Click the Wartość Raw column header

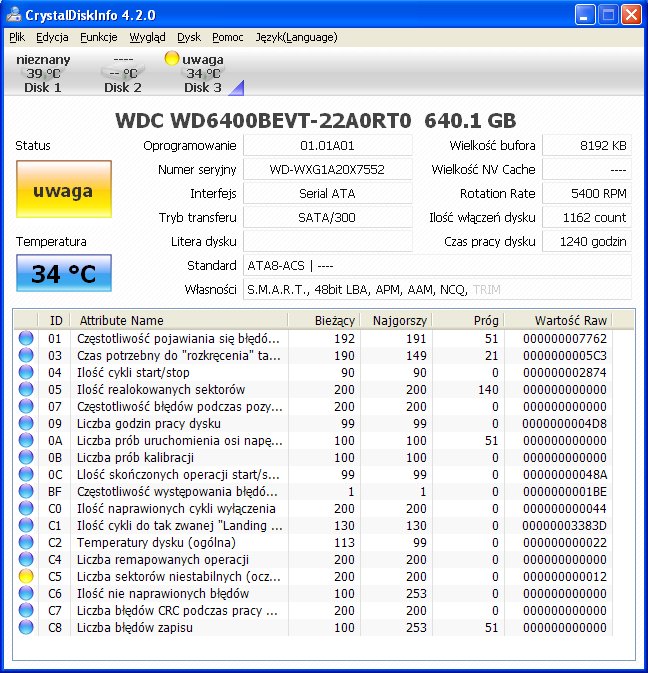[x=558, y=320]
